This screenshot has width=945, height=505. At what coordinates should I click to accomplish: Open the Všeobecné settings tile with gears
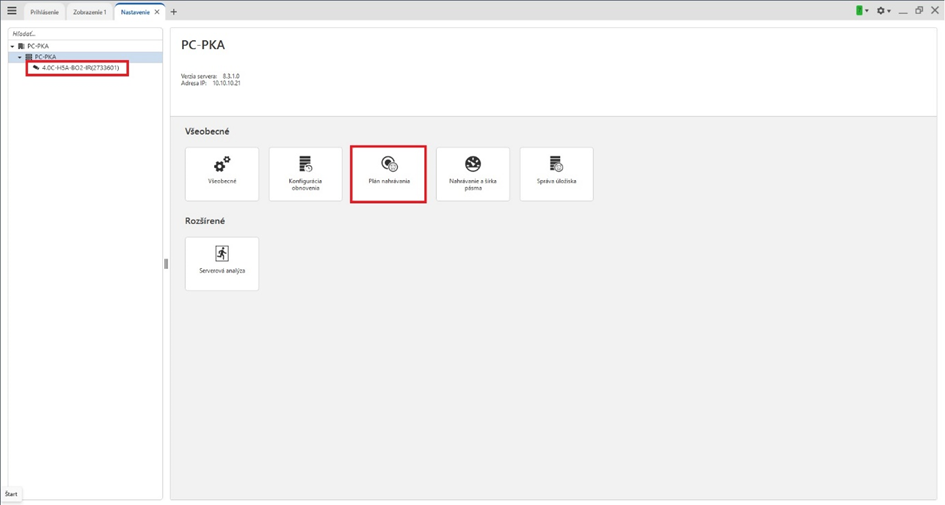222,174
